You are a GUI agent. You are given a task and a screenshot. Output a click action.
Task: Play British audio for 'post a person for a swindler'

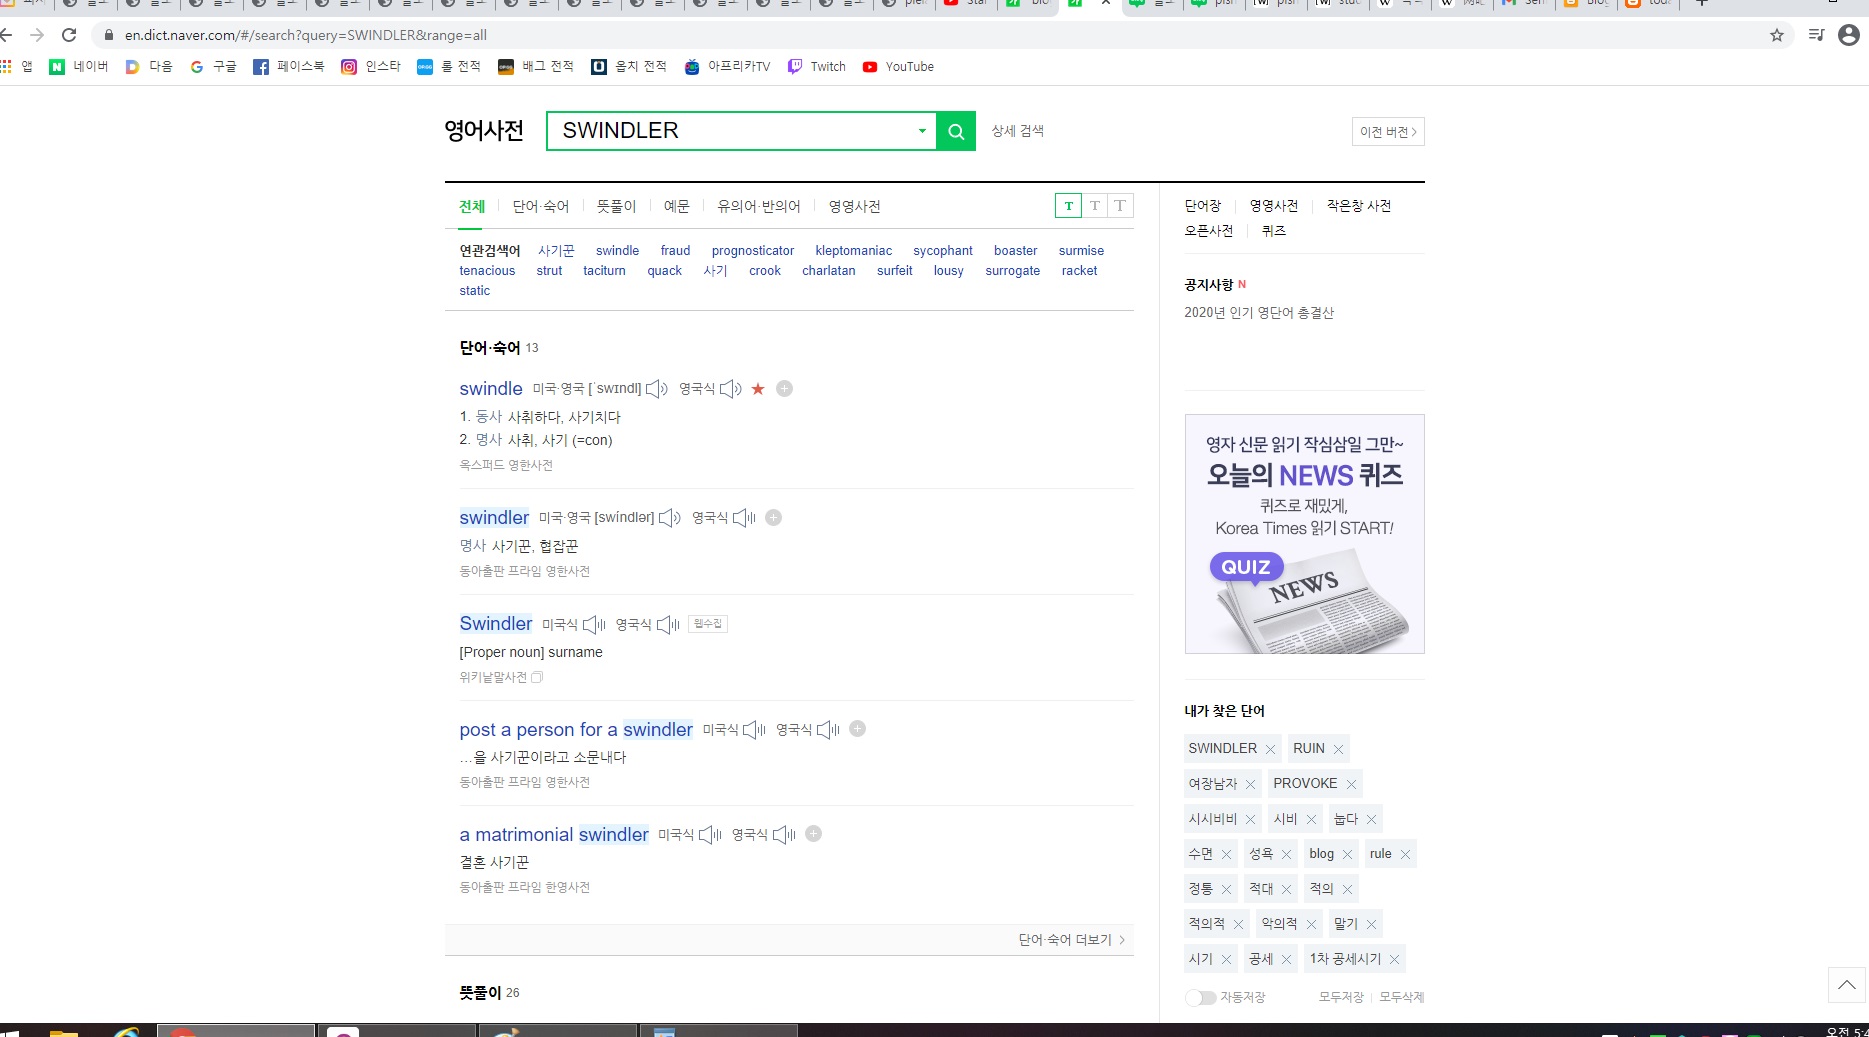click(x=828, y=730)
